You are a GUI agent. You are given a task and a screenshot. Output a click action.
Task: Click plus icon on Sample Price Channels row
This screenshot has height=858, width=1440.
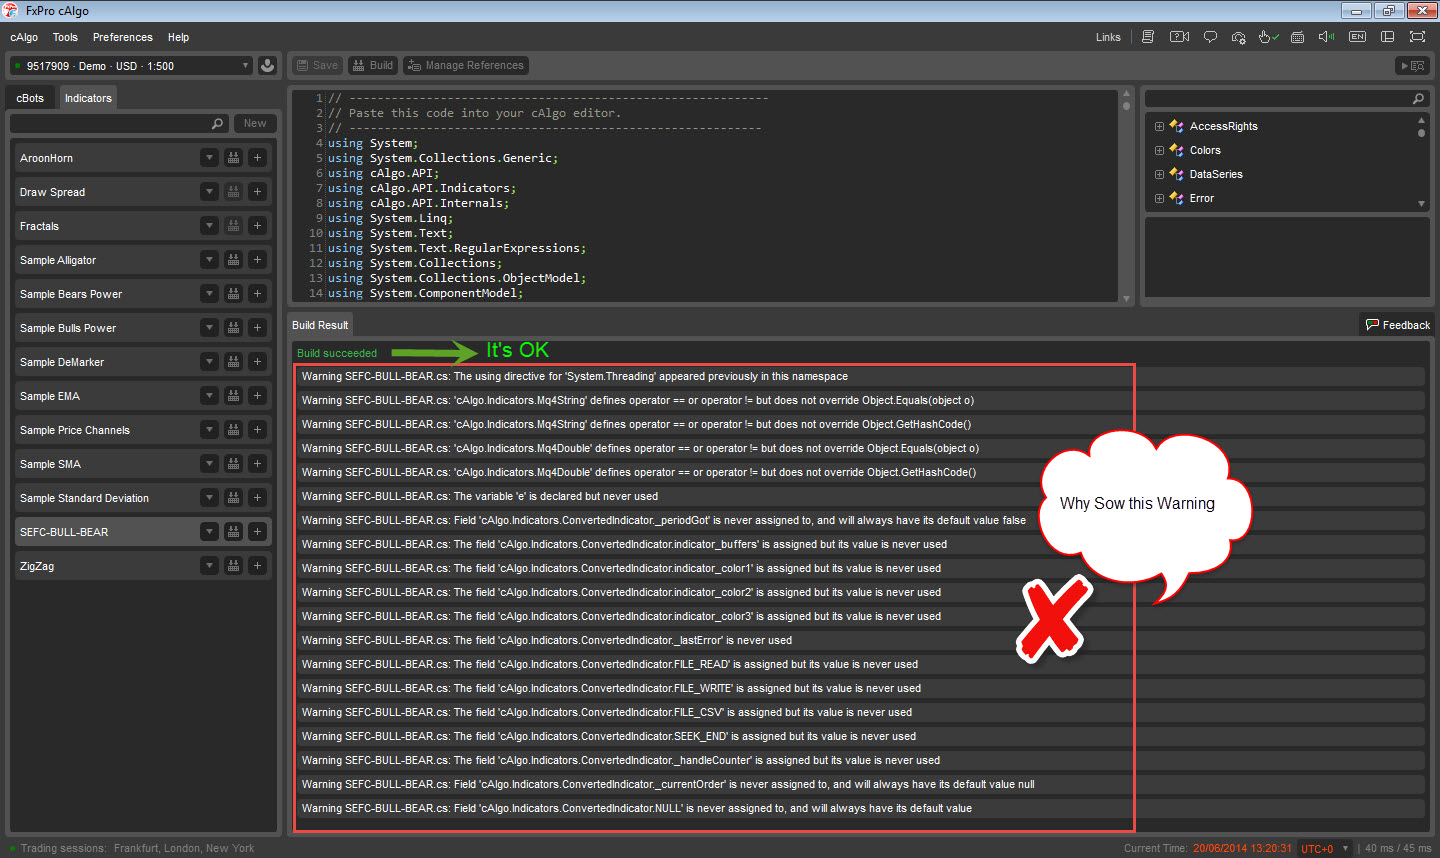(x=257, y=430)
